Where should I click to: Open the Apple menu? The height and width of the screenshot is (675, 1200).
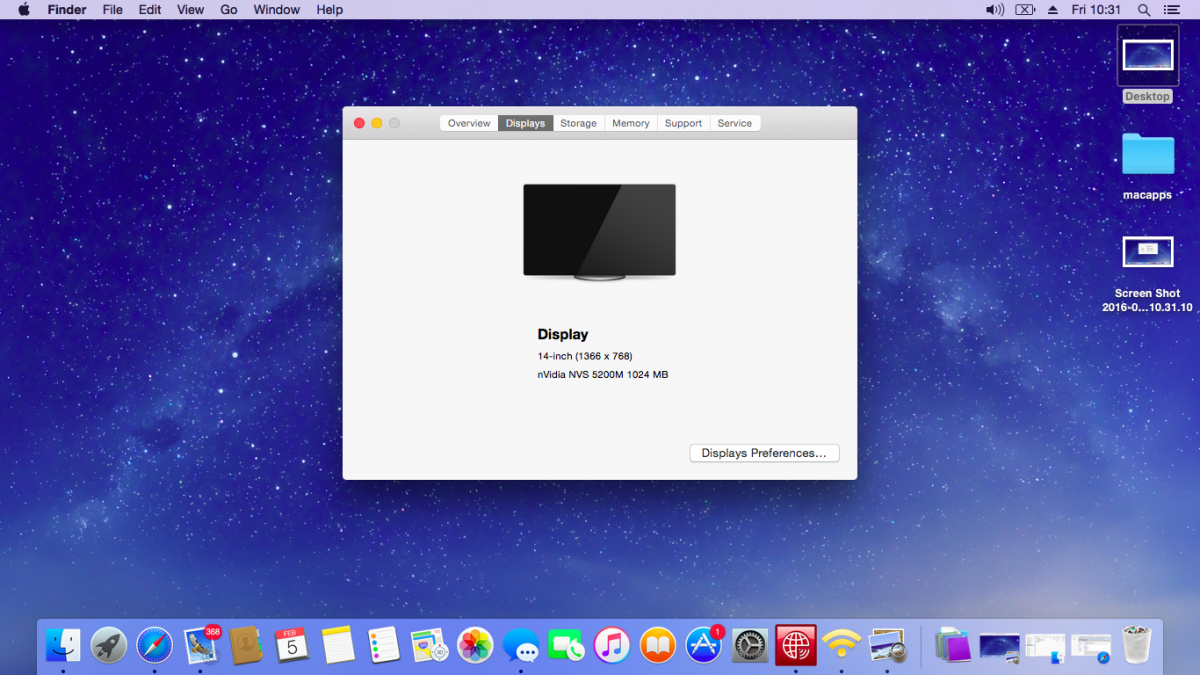pos(23,10)
